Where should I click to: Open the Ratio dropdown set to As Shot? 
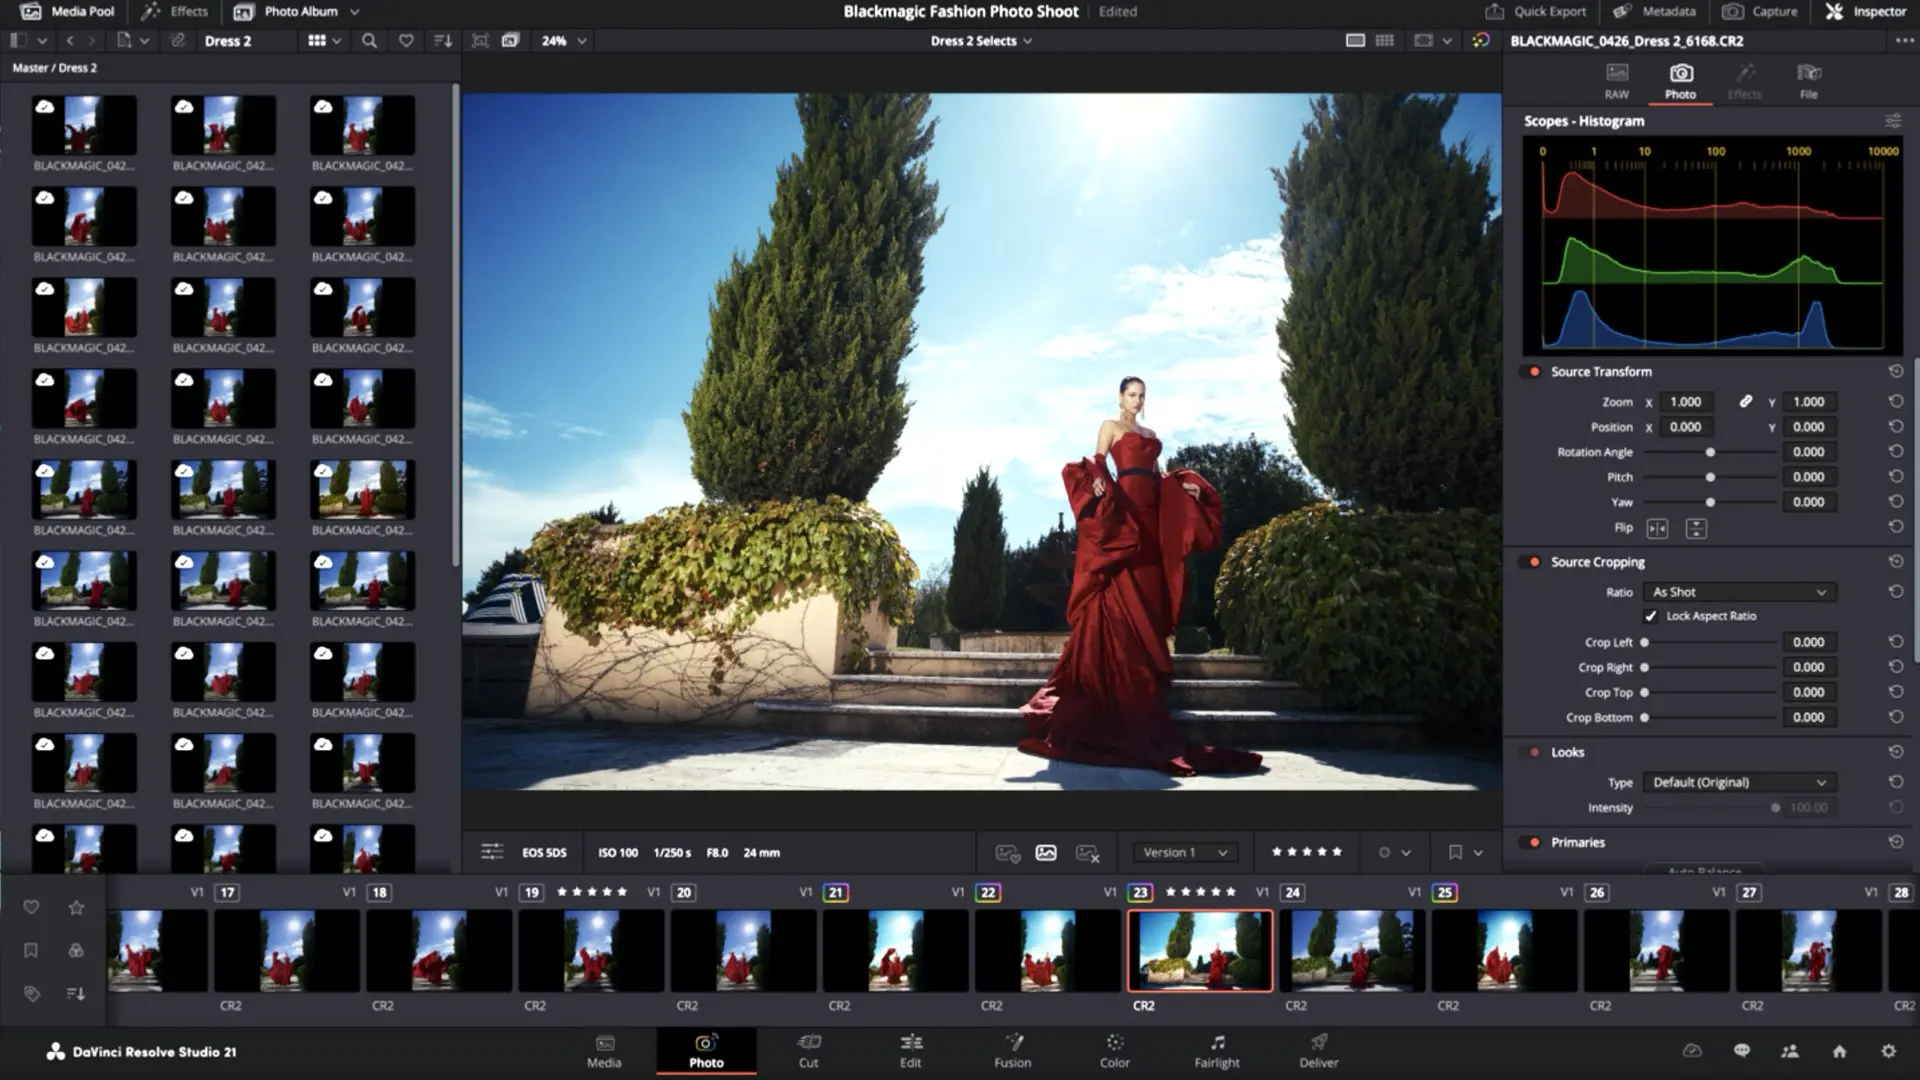point(1738,591)
